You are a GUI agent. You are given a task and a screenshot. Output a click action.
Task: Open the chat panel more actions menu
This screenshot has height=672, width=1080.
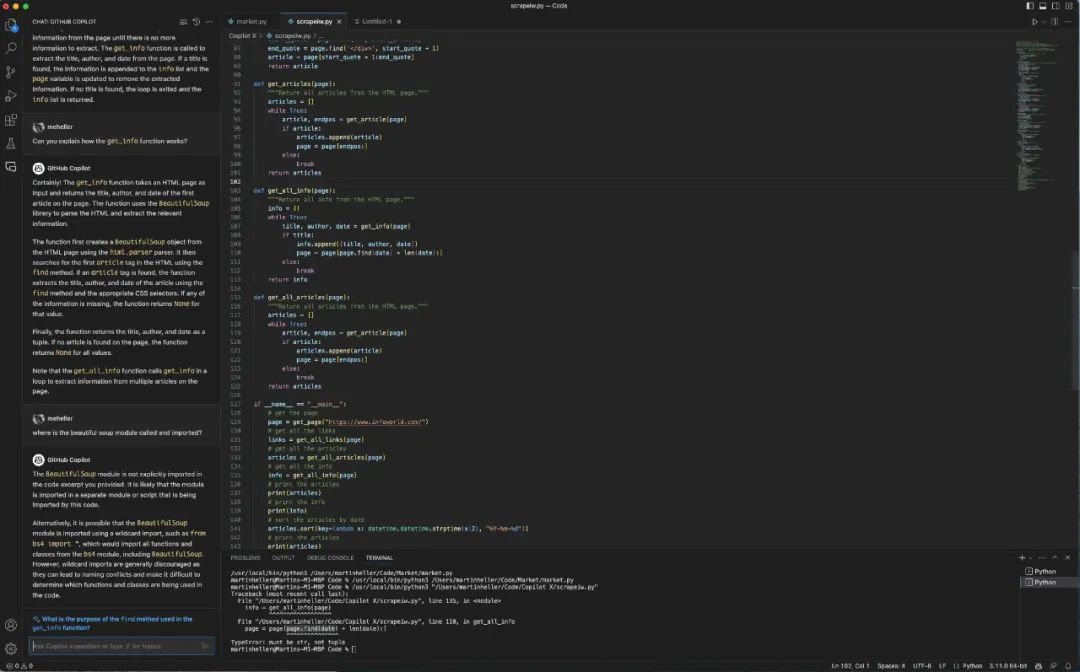[209, 21]
